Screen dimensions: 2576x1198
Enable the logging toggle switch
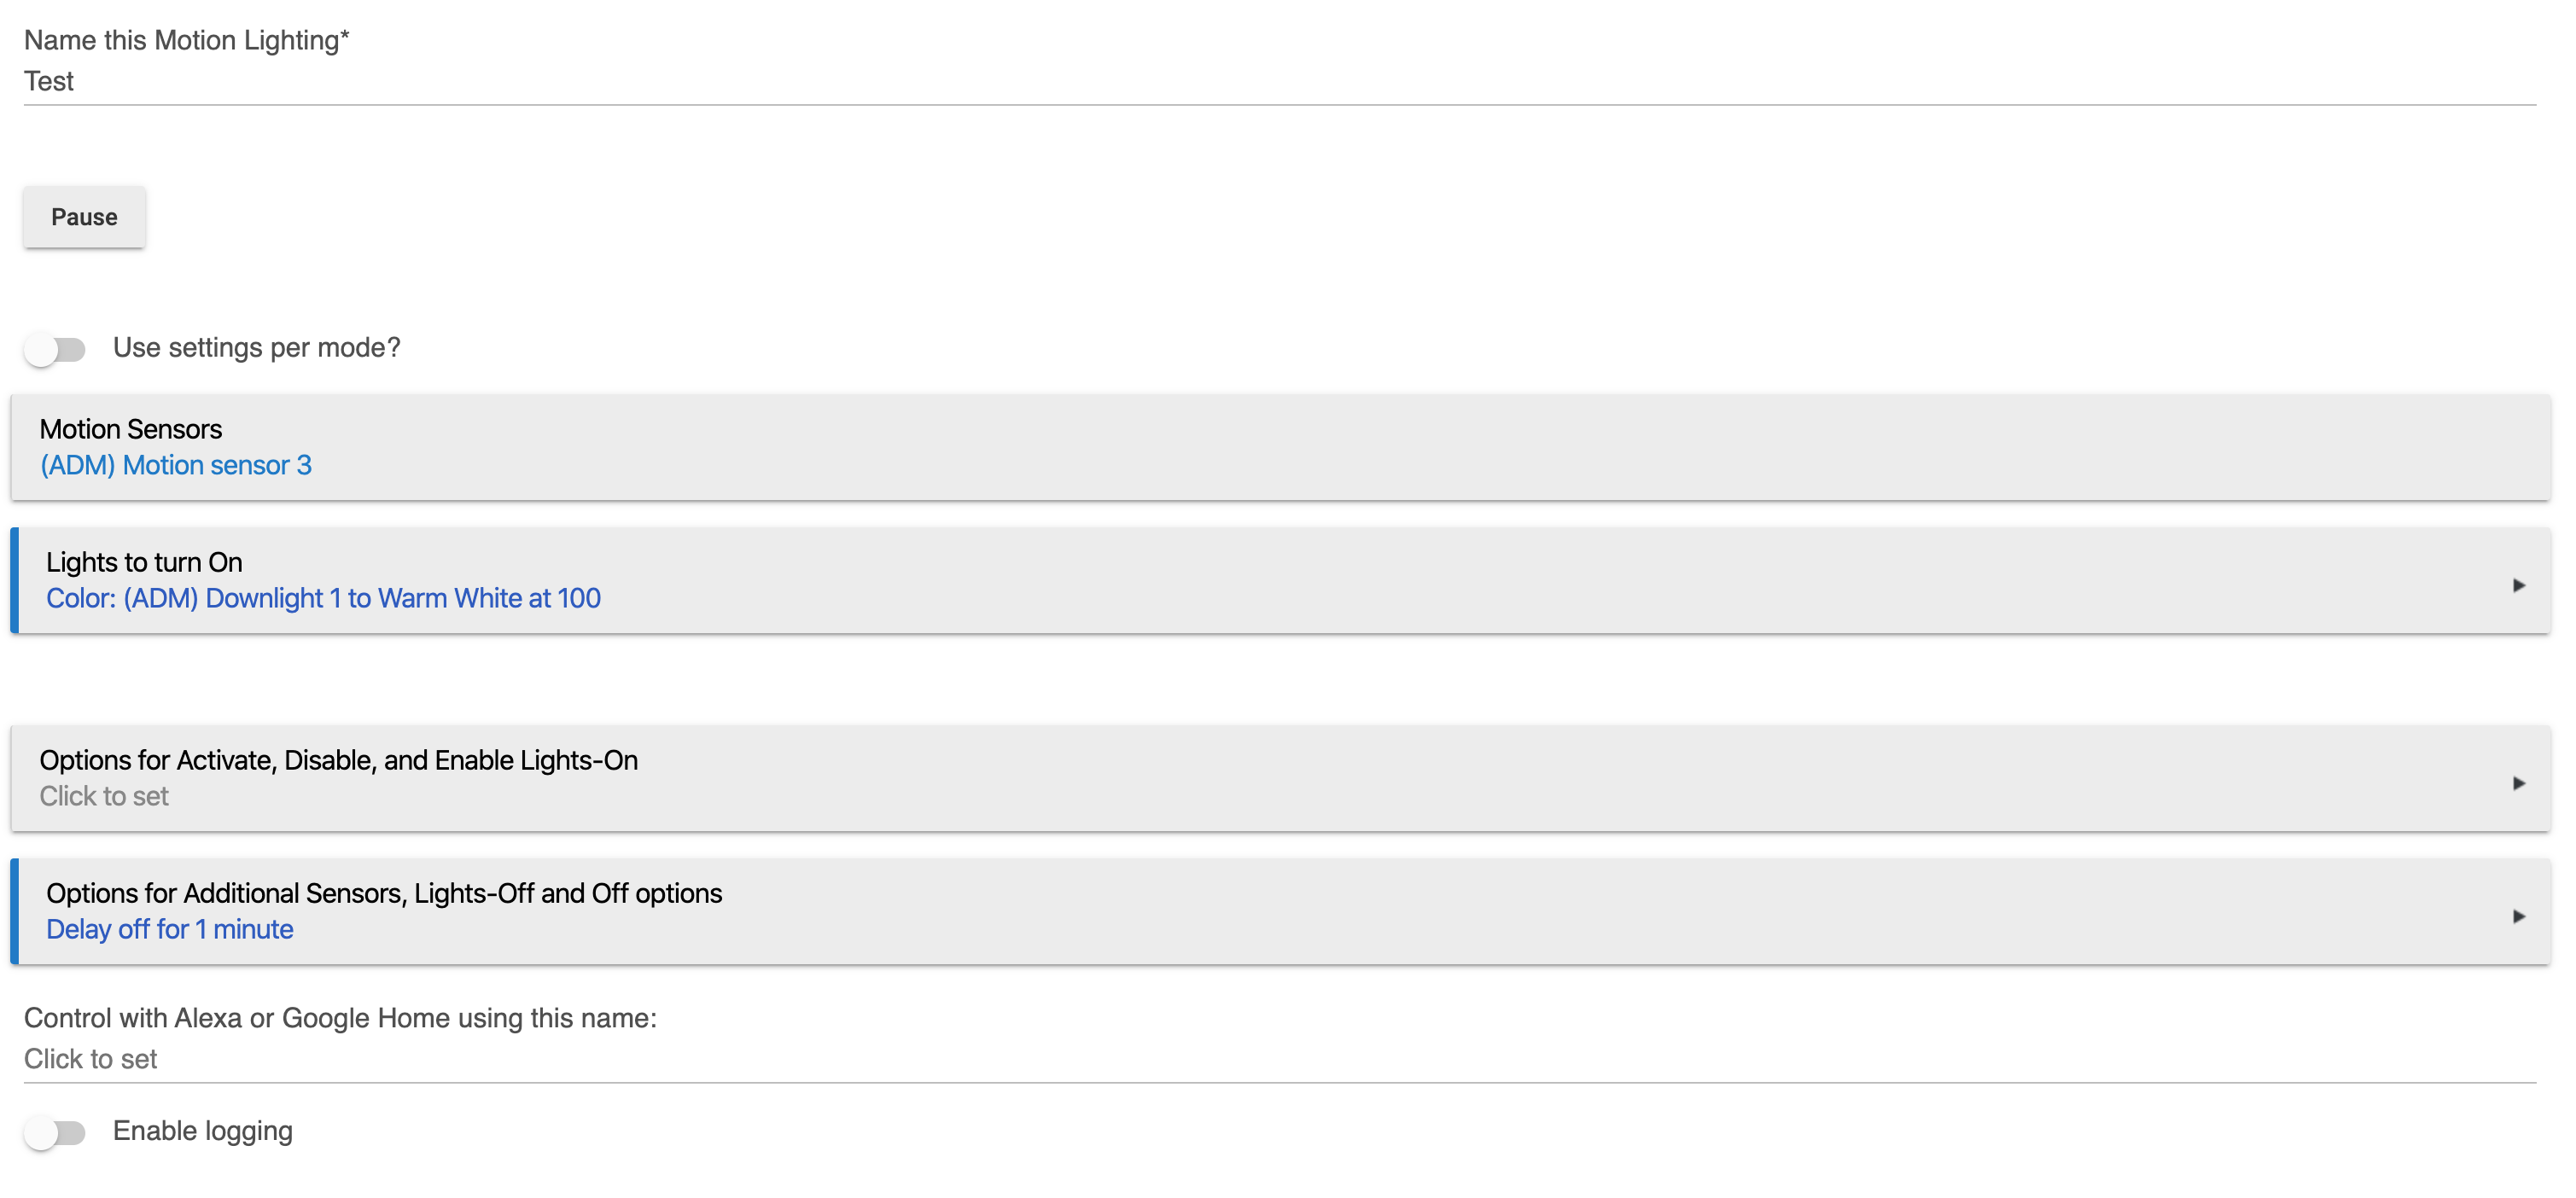(x=55, y=1132)
